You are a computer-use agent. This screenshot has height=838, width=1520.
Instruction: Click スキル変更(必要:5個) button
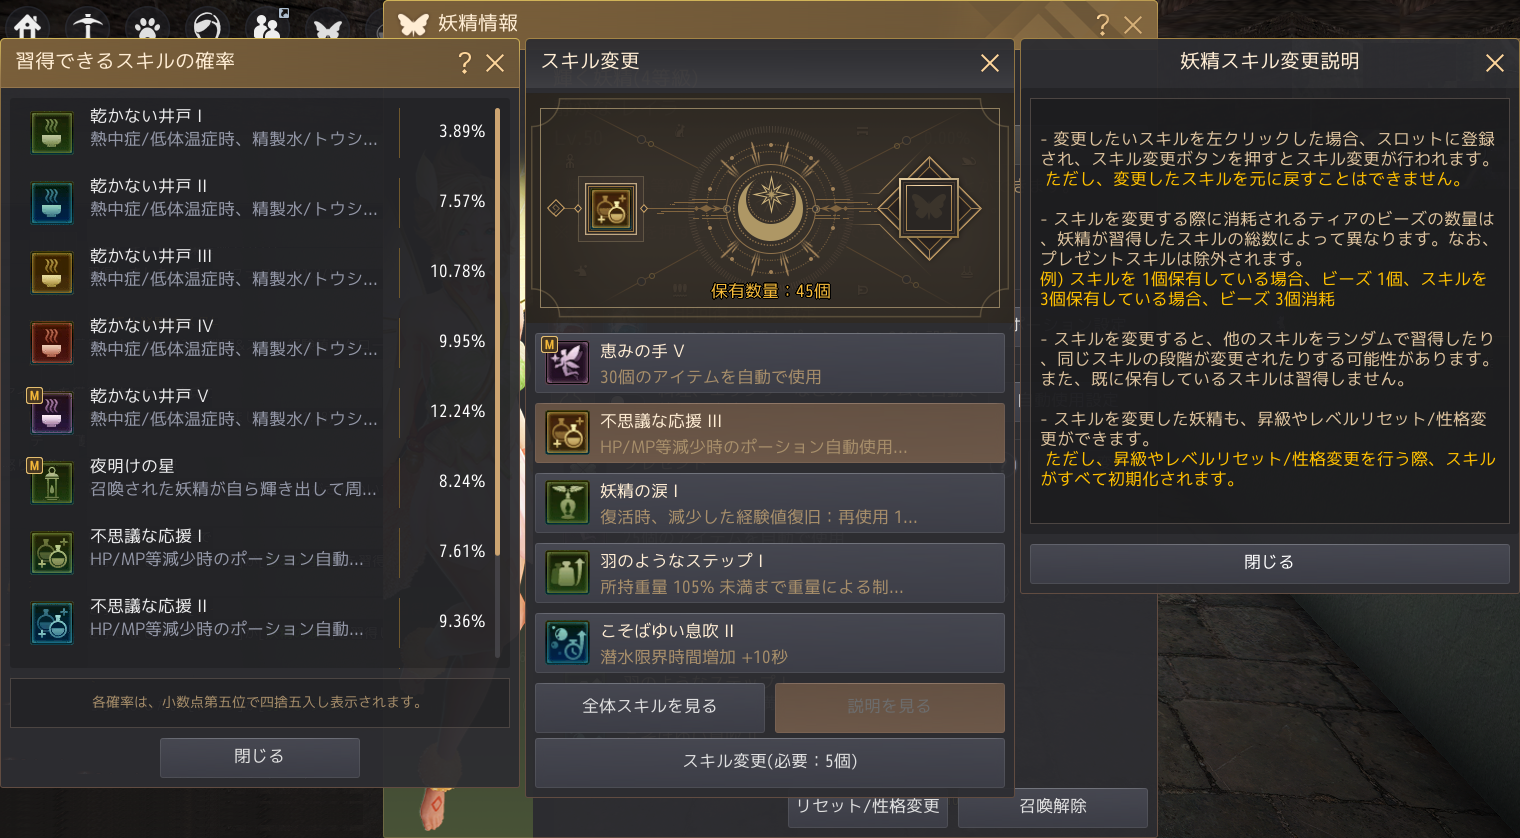click(770, 762)
